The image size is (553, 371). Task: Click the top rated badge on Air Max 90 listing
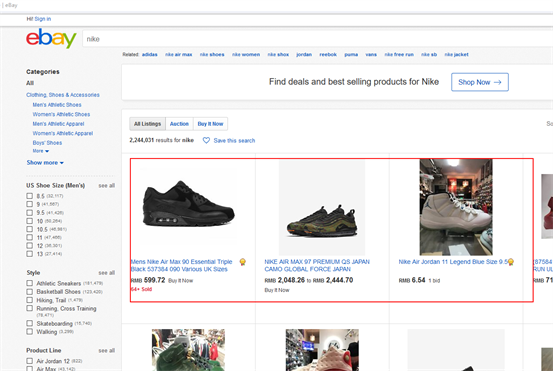[243, 262]
